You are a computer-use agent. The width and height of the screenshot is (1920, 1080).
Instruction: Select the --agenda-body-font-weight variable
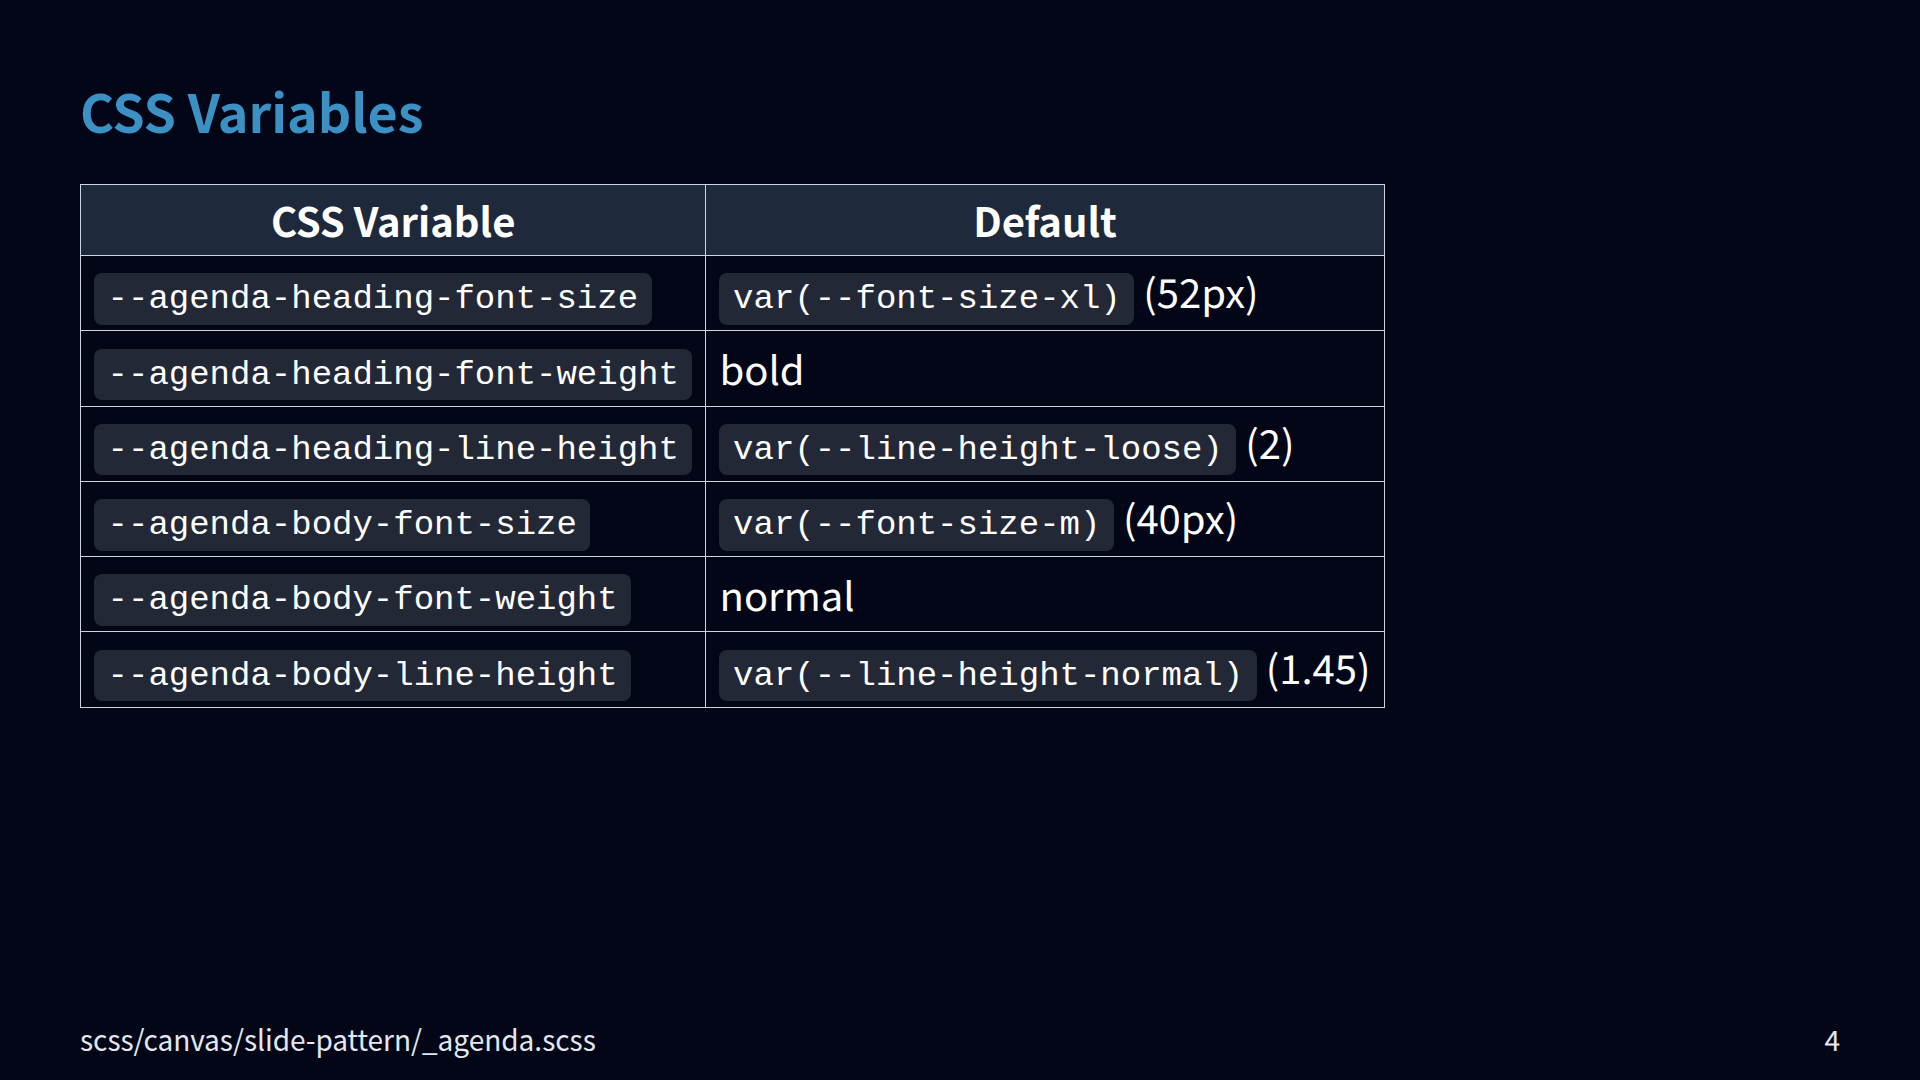pyautogui.click(x=361, y=599)
